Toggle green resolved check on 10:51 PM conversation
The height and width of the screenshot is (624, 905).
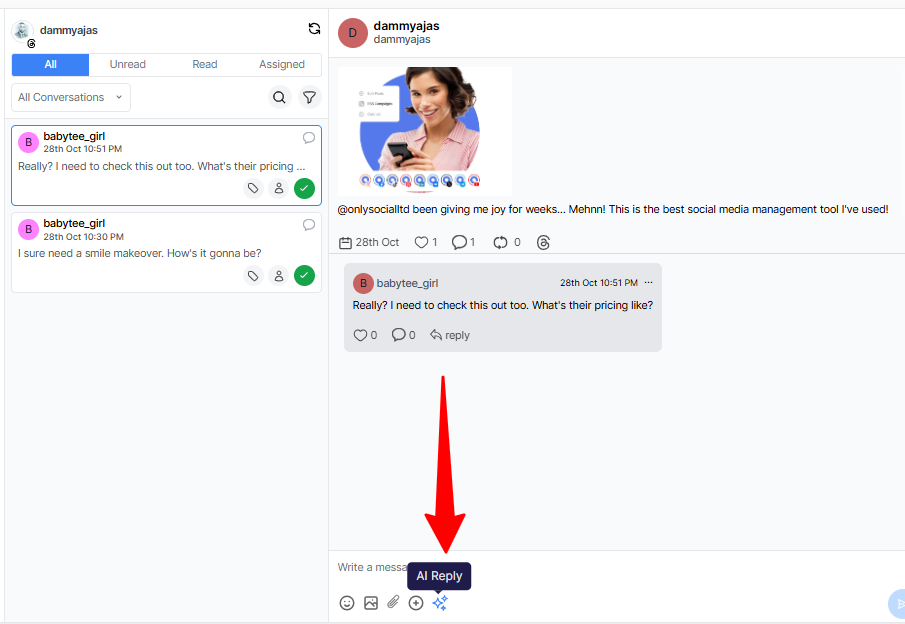pyautogui.click(x=304, y=188)
